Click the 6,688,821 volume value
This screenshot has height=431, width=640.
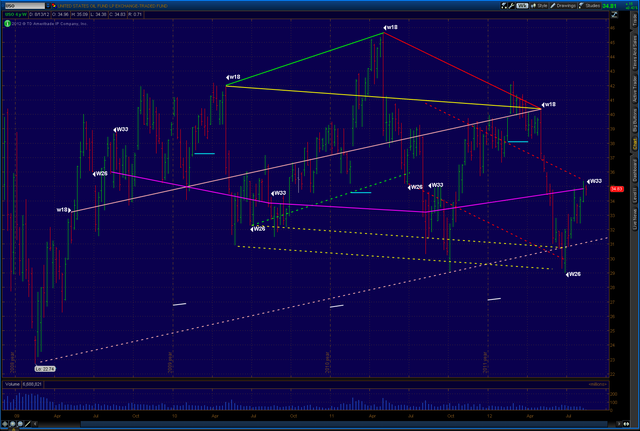32,384
